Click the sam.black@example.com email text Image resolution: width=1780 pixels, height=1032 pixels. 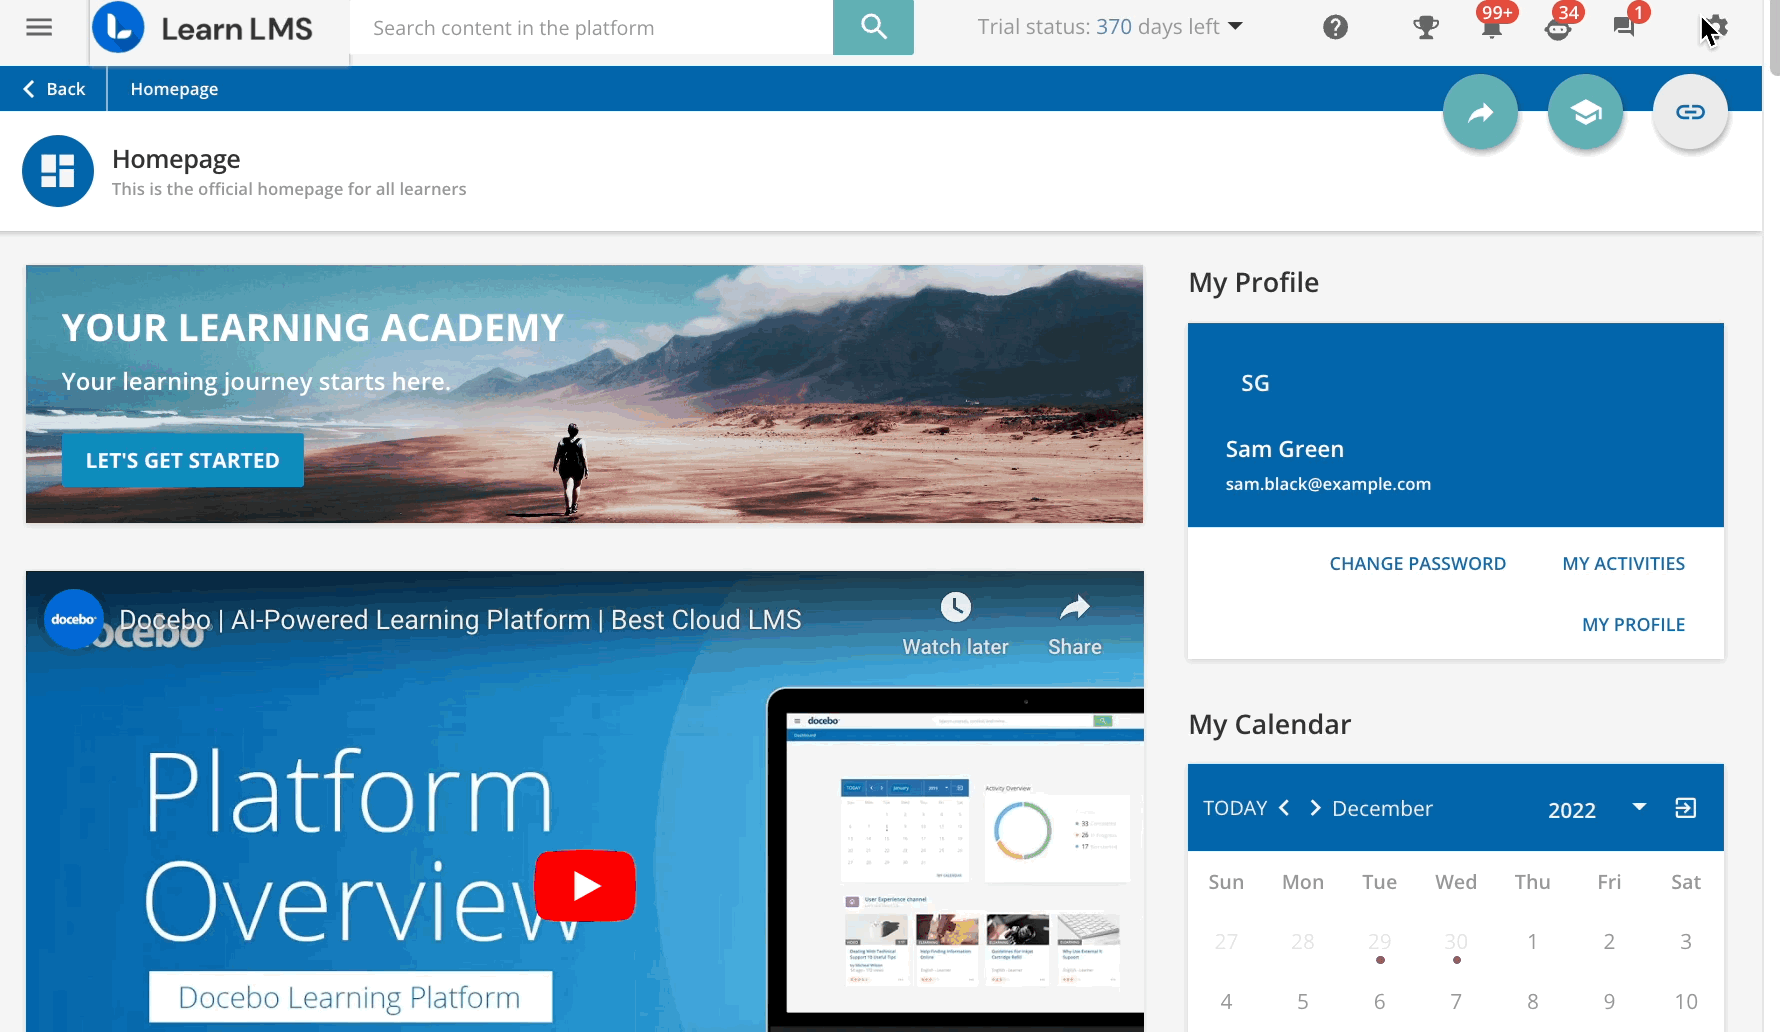pos(1328,484)
